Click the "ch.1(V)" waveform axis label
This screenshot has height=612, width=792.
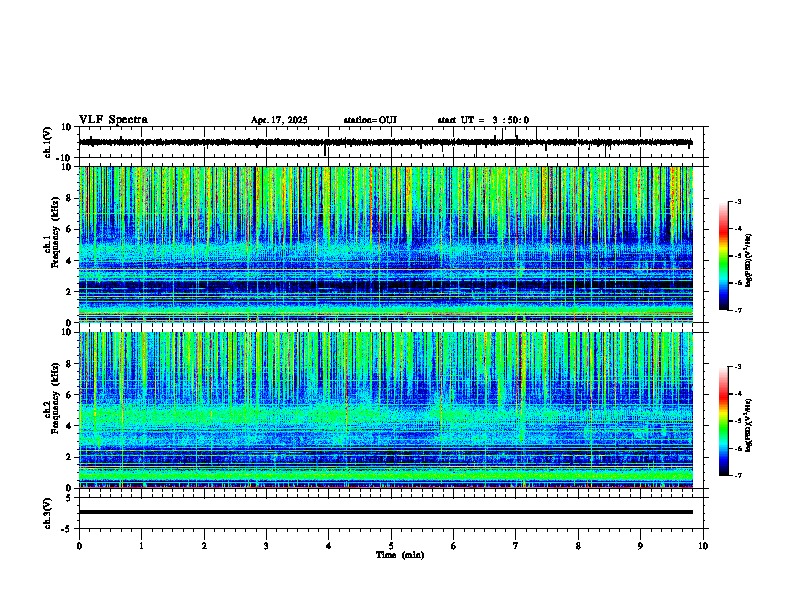[x=47, y=142]
